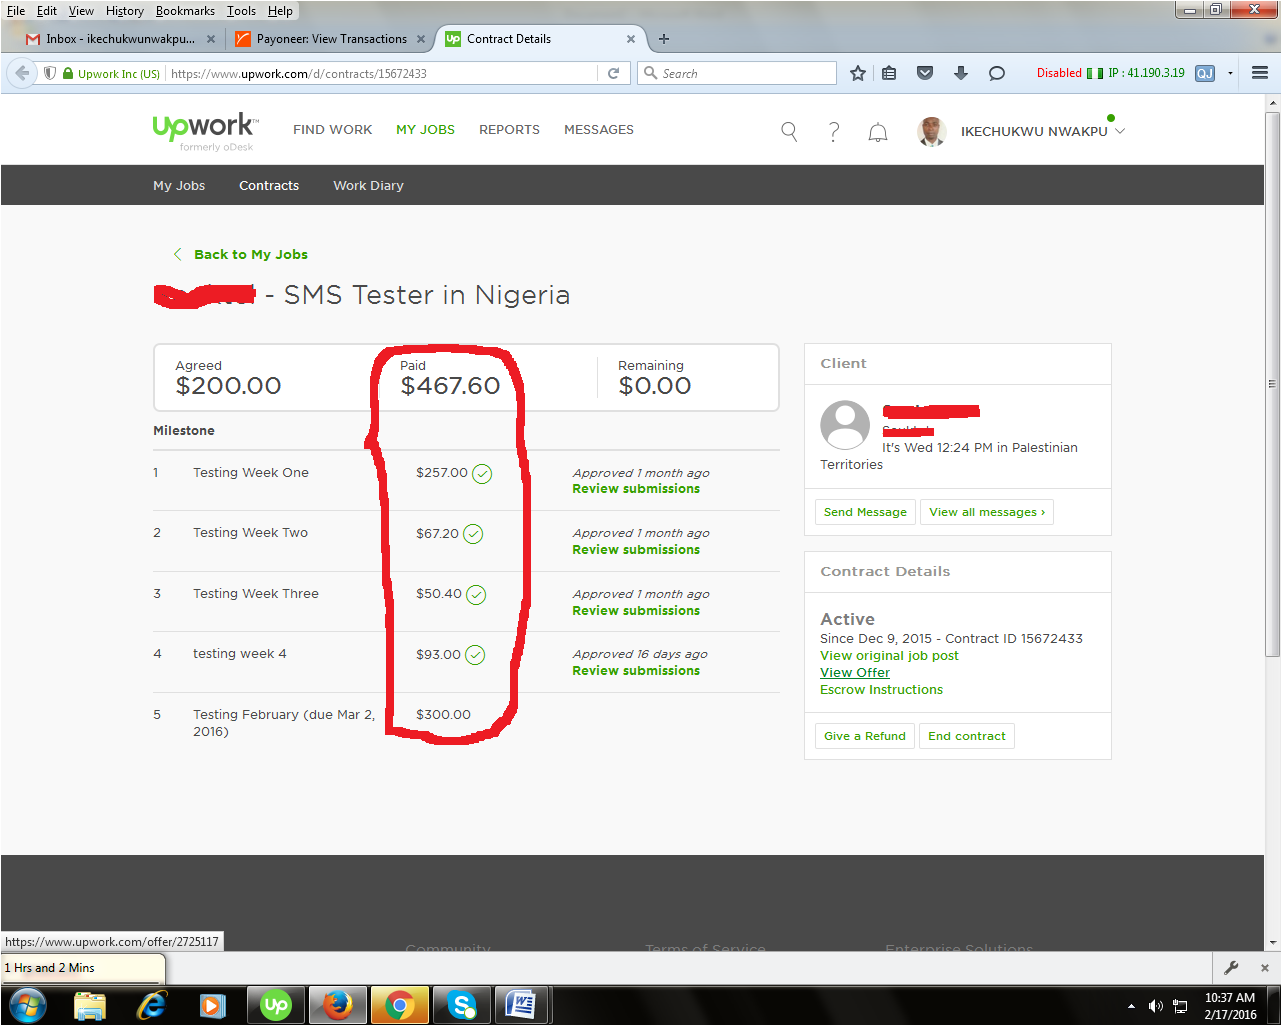
Task: Open Escrow Instructions link
Action: 881,690
